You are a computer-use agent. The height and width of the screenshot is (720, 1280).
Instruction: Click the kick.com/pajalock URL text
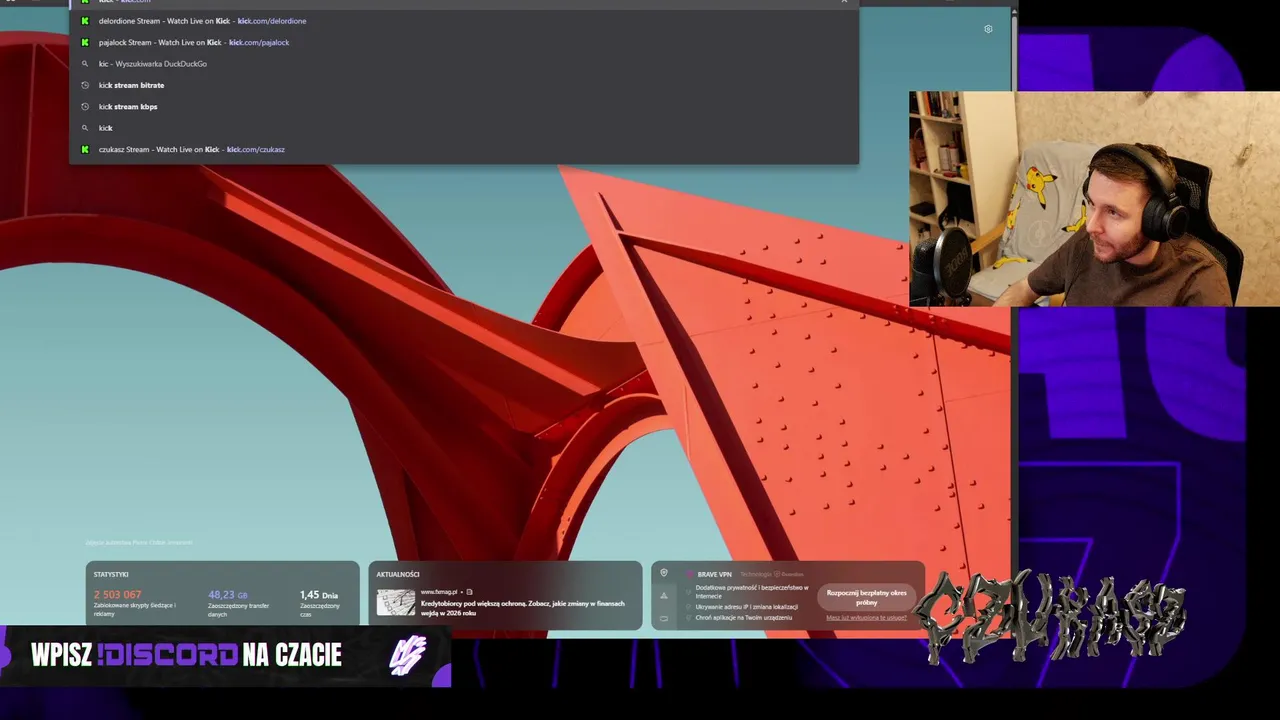click(x=259, y=42)
